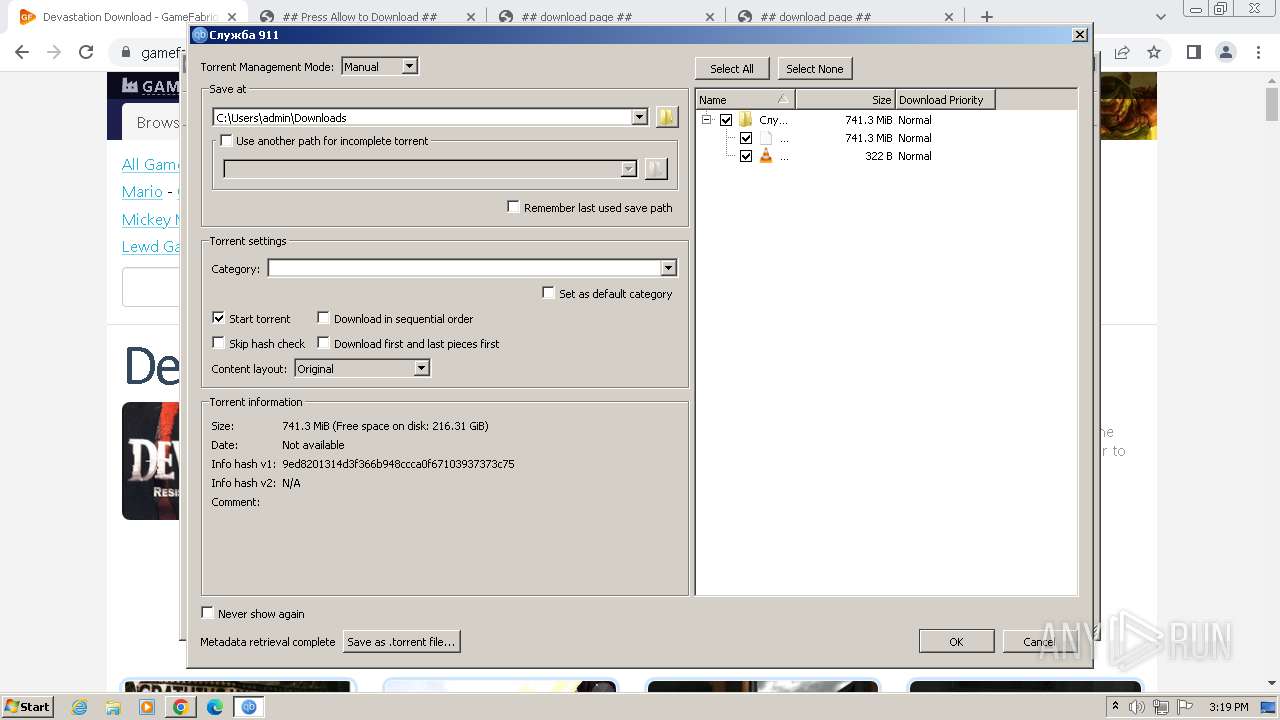The height and width of the screenshot is (720, 1280).
Task: Open the Category combo box
Action: 472,268
